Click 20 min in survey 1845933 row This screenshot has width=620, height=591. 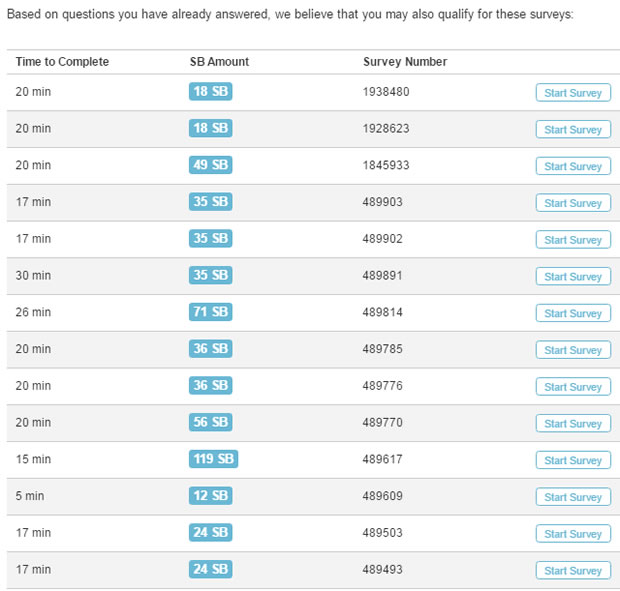(33, 165)
